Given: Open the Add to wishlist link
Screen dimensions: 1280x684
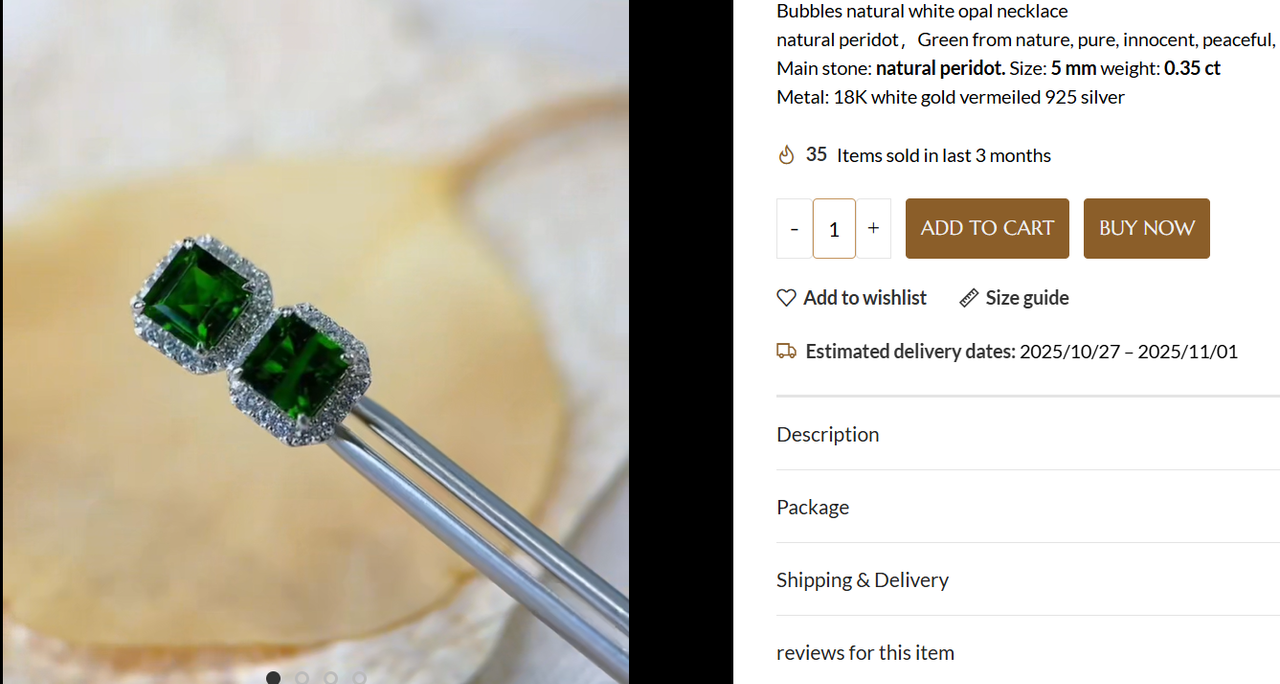Looking at the screenshot, I should click(864, 298).
